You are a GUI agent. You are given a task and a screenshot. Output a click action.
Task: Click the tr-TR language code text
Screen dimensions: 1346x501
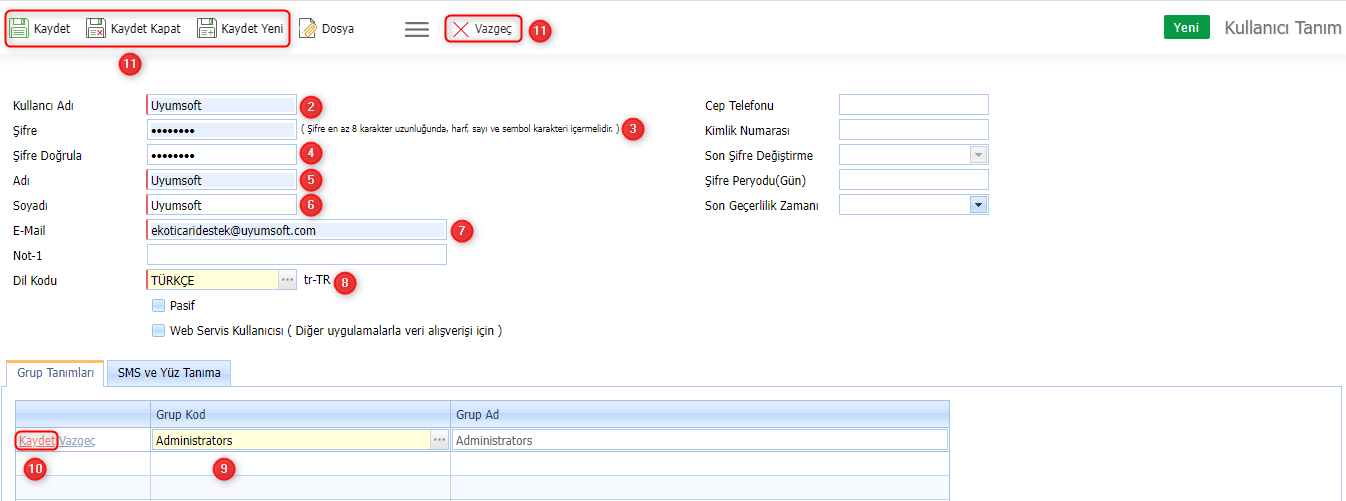tap(317, 280)
